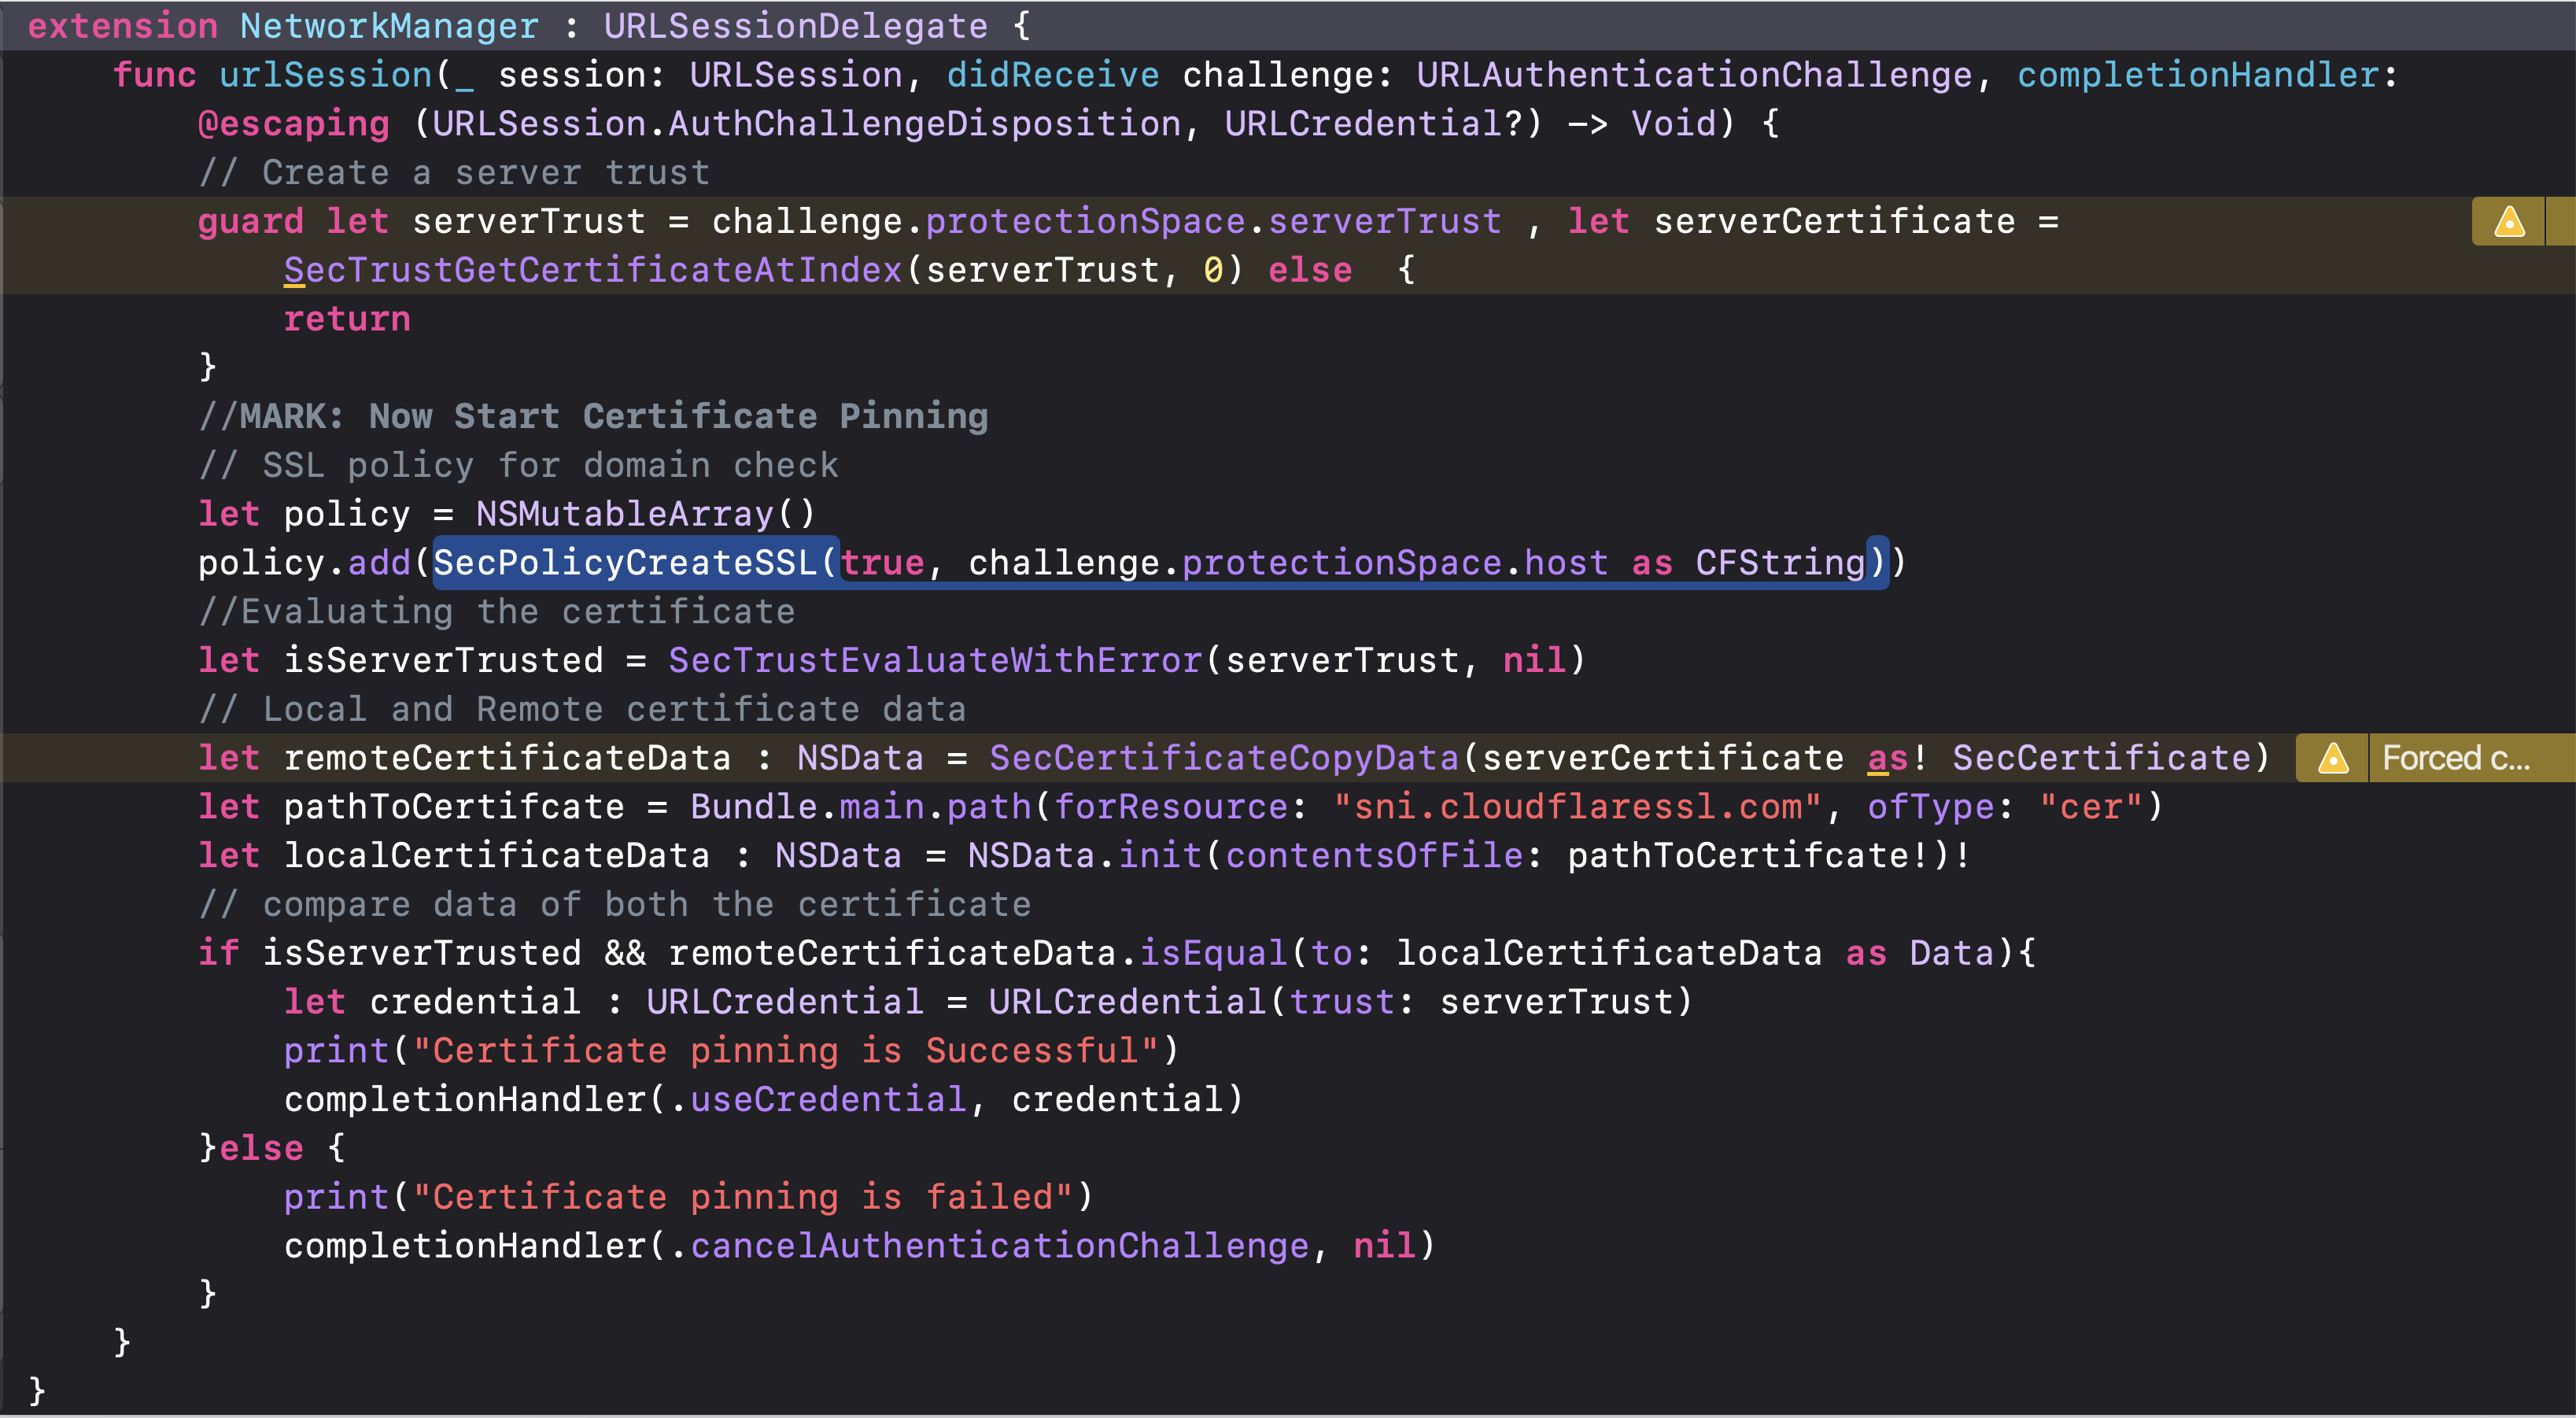Click CFString in the highlighted selection
Screen dimensions: 2576x1418
point(1780,563)
